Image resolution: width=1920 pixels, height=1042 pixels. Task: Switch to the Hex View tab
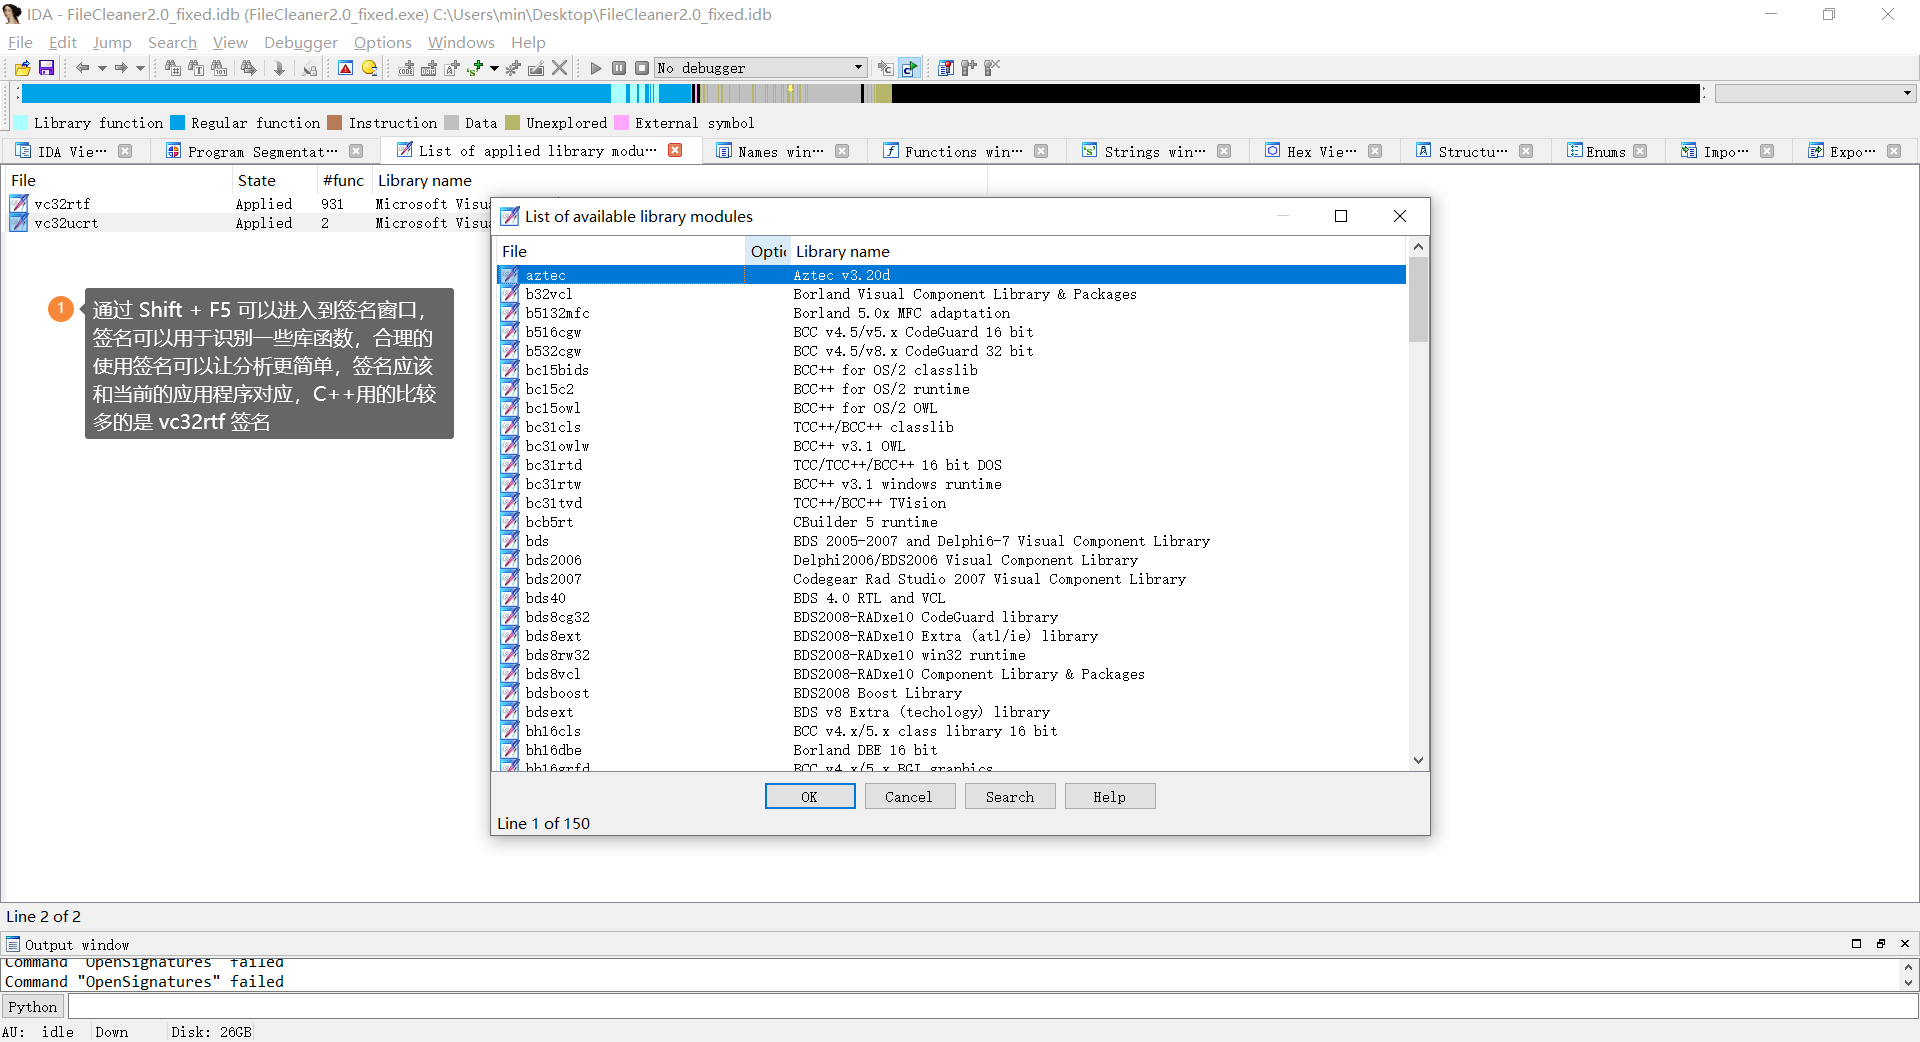pos(1322,151)
